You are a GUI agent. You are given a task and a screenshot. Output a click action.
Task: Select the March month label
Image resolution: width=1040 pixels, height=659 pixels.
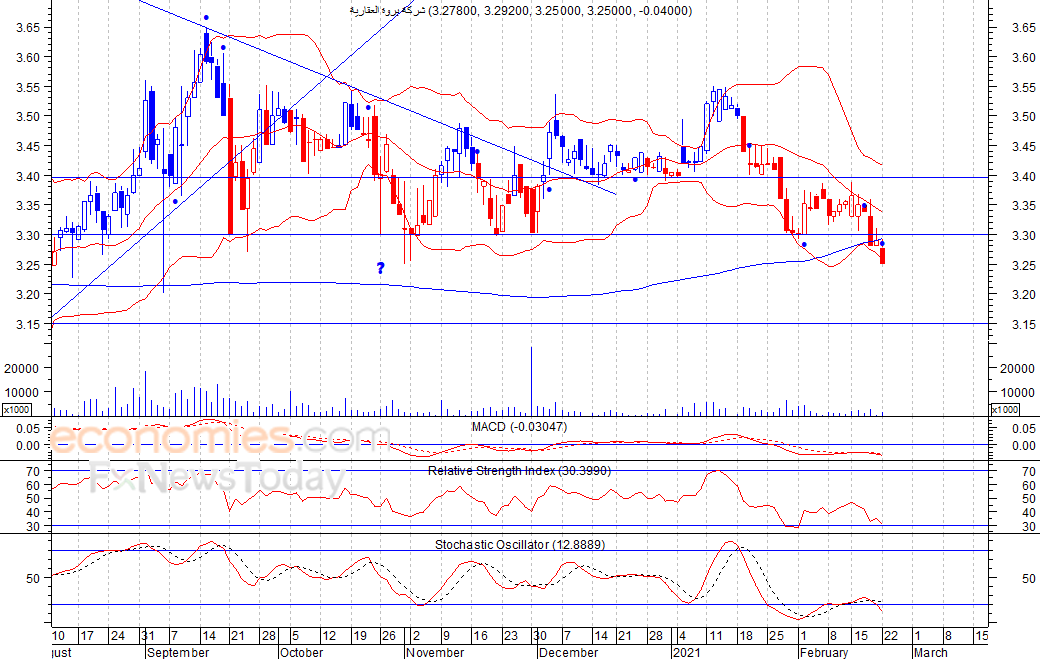(931, 652)
